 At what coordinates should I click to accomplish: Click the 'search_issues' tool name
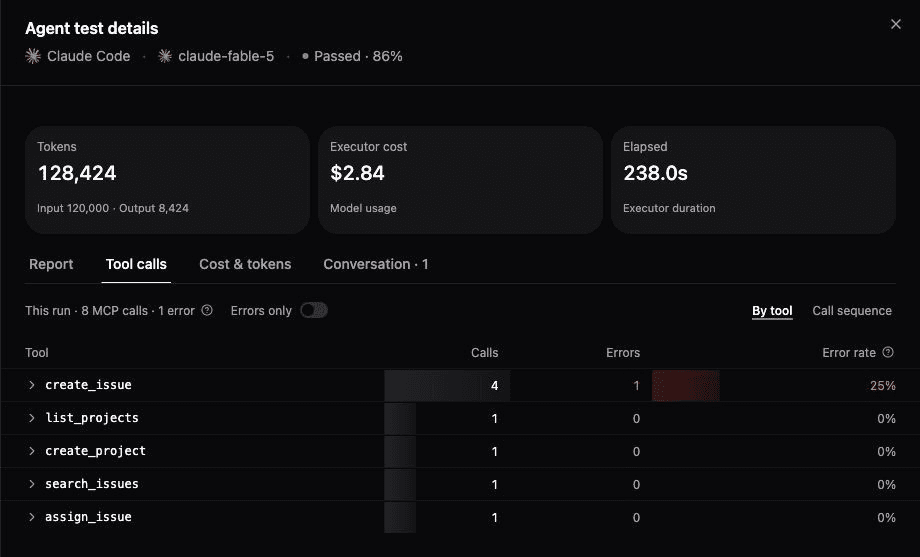click(92, 484)
